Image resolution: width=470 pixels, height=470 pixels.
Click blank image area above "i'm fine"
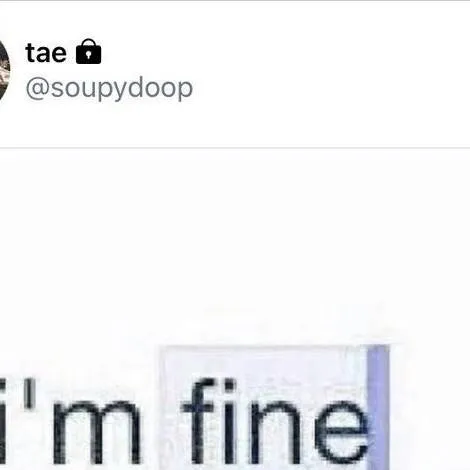pyautogui.click(x=235, y=240)
